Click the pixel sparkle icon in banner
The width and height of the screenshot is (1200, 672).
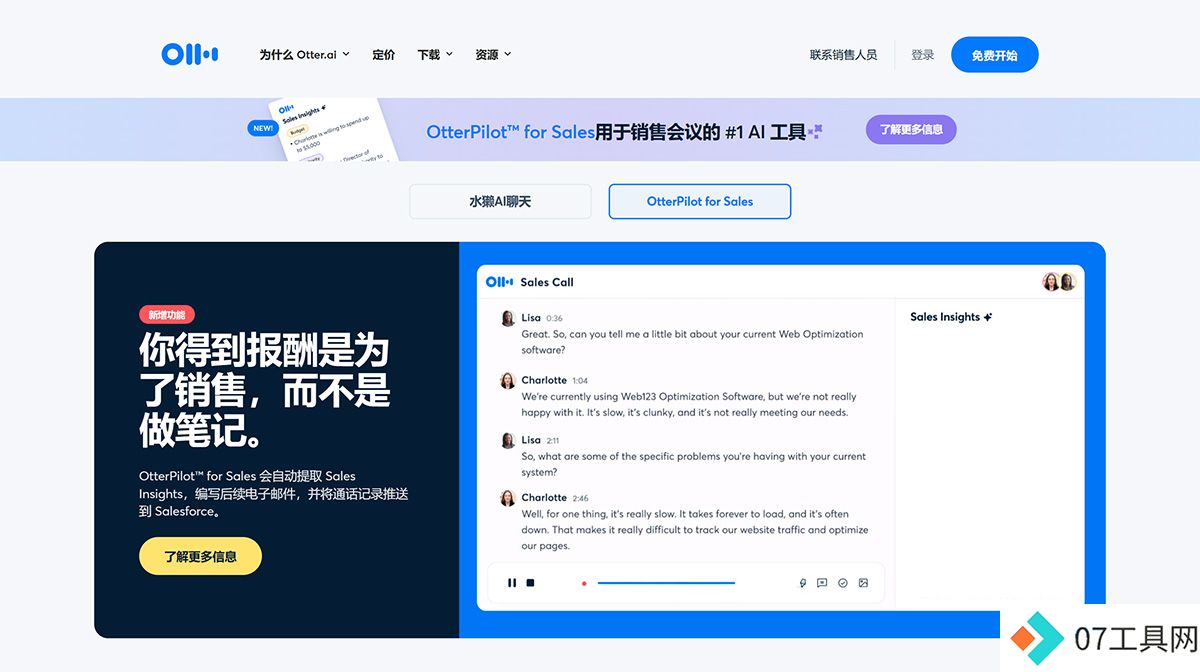coord(816,131)
